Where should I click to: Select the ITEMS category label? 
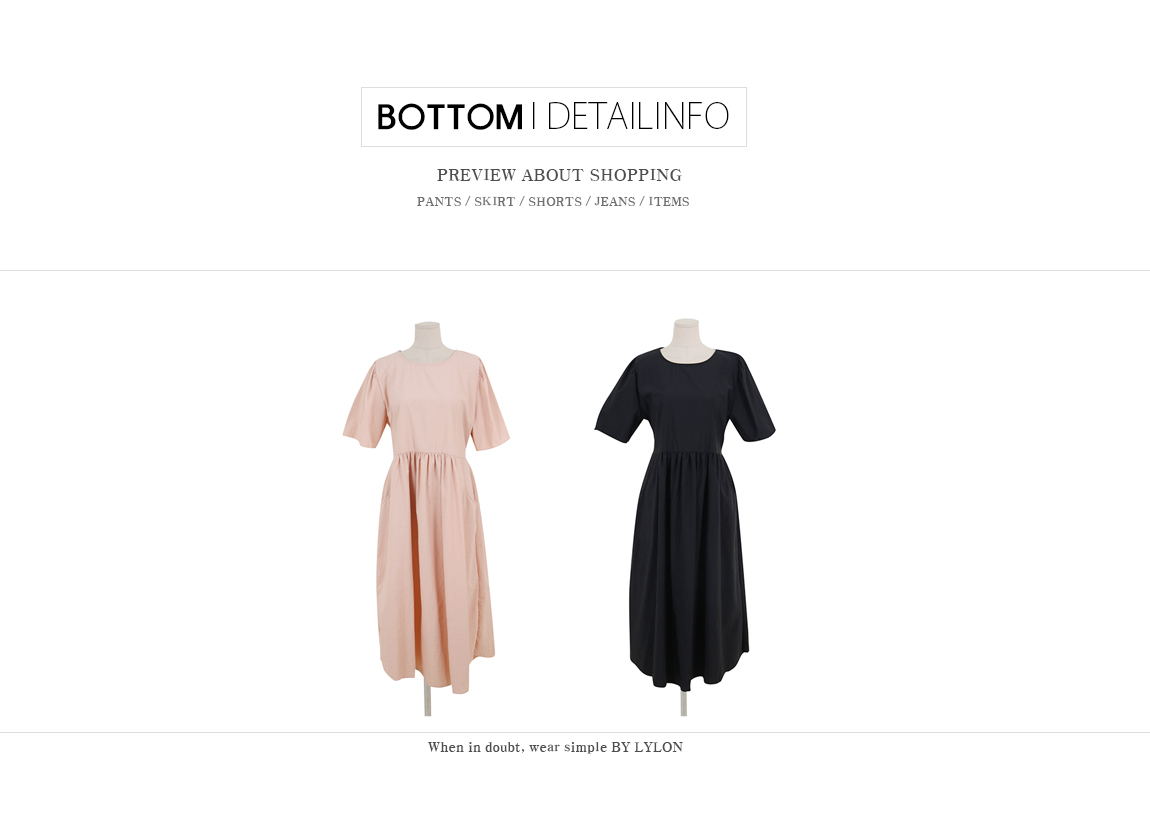(669, 202)
